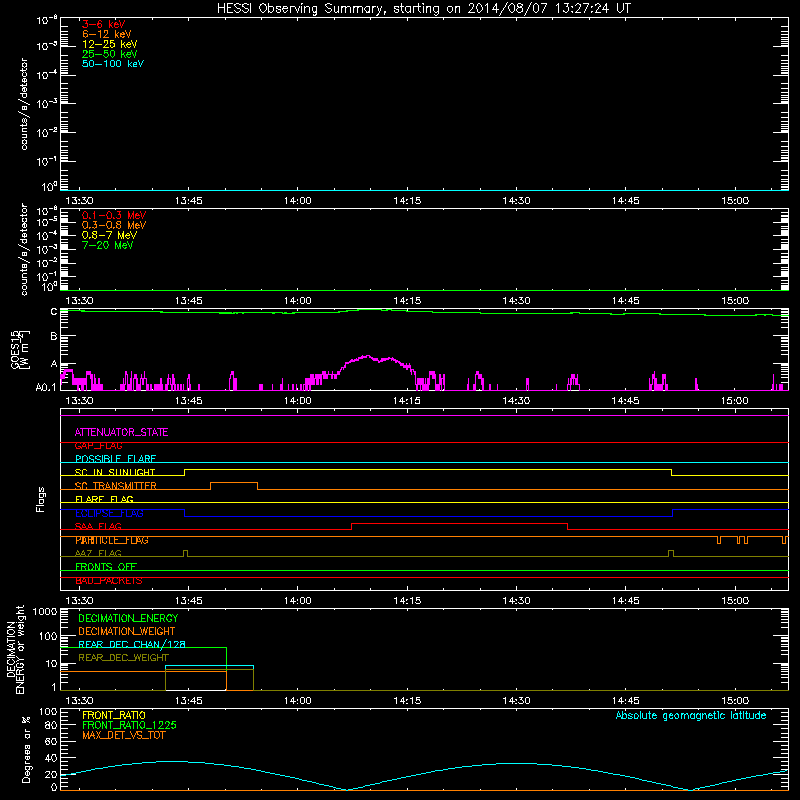
Task: Click the REAR_DEC_CHAN/128 legend label
Action: point(132,644)
